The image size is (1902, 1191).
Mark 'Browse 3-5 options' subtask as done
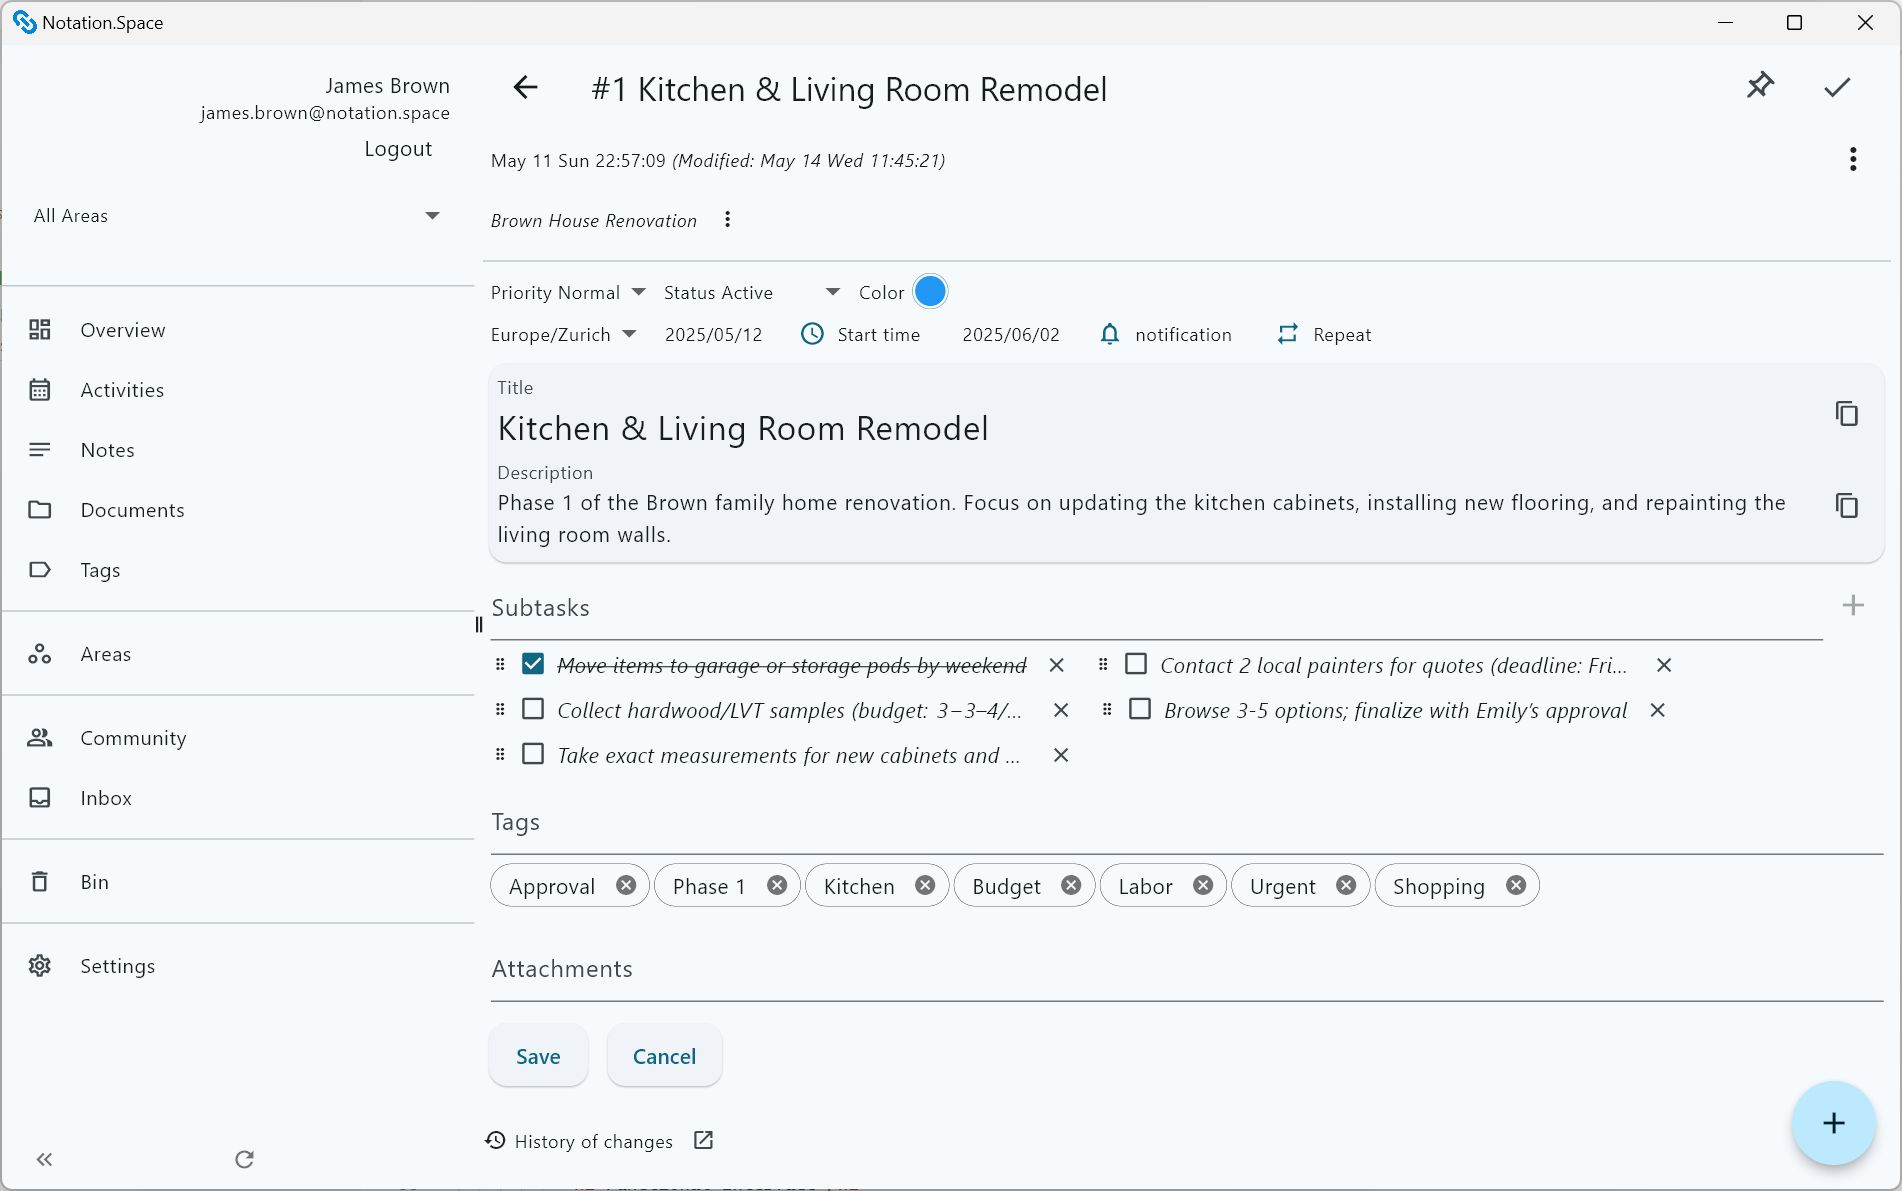coord(1139,709)
